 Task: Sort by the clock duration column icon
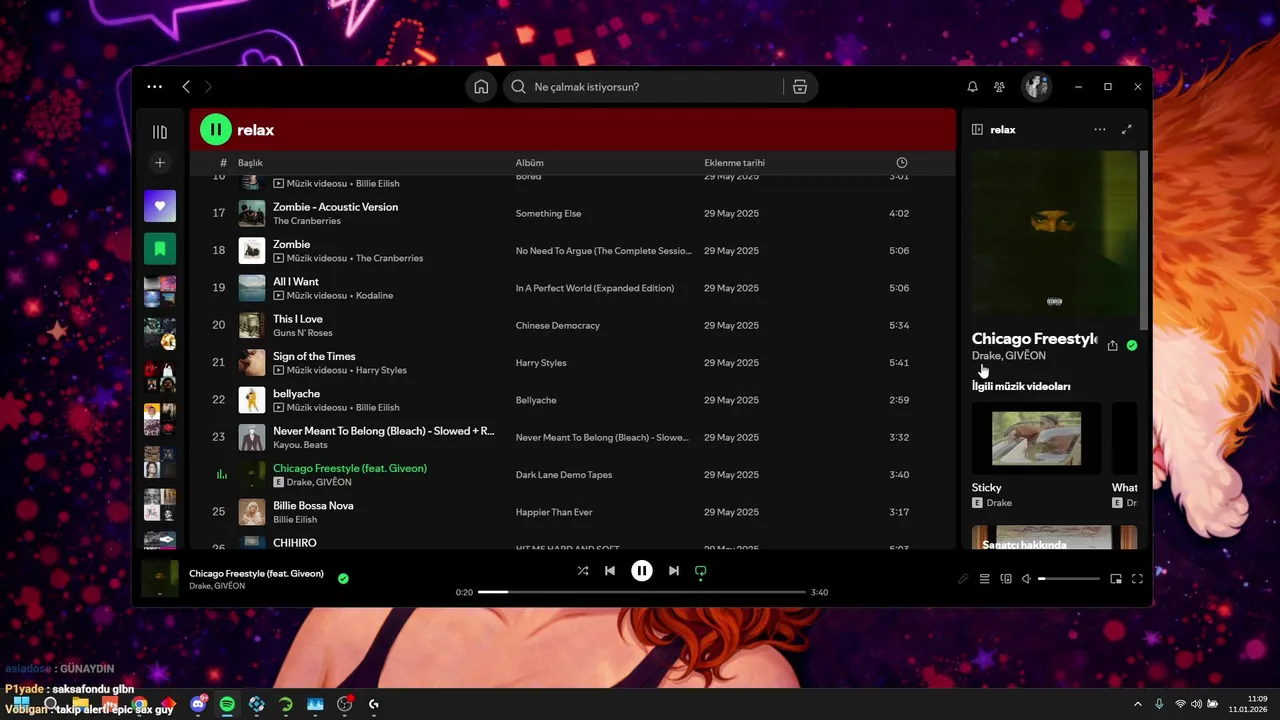[902, 163]
